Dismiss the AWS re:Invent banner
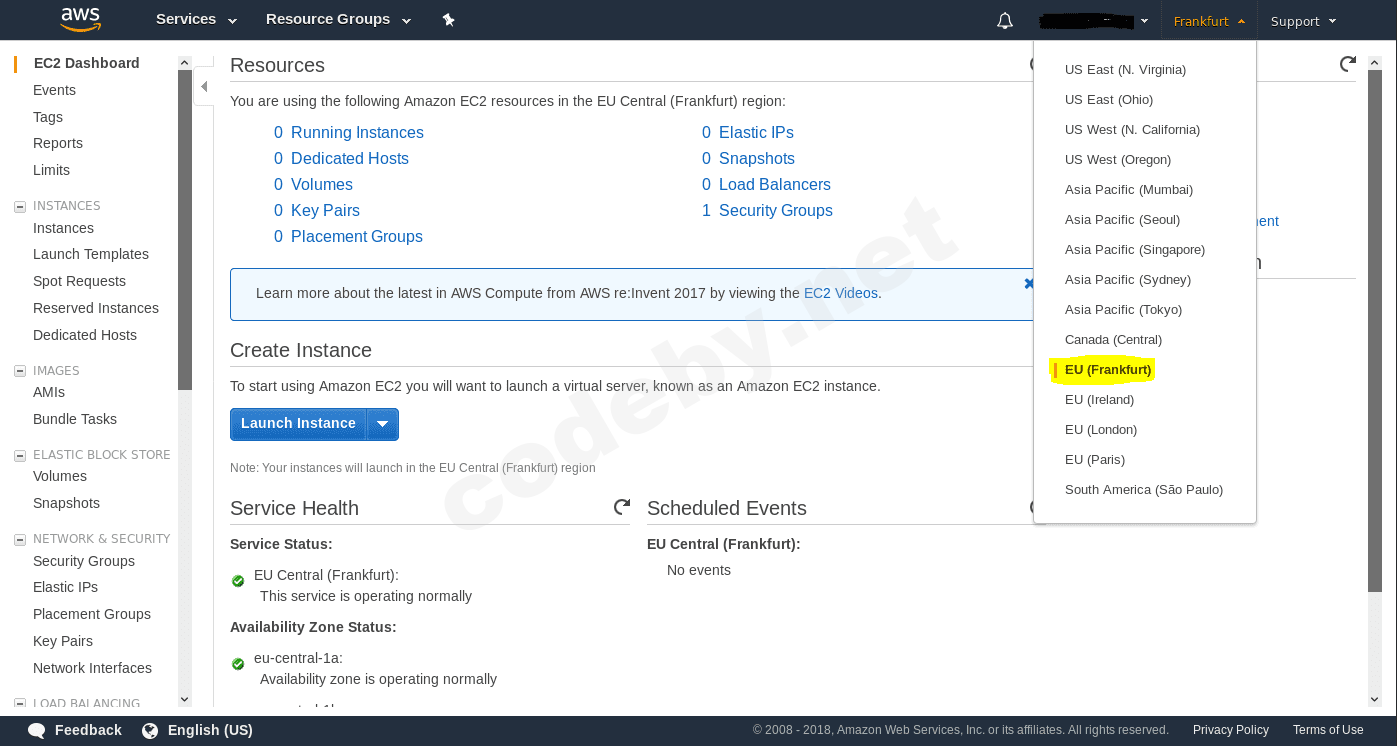 click(1029, 283)
